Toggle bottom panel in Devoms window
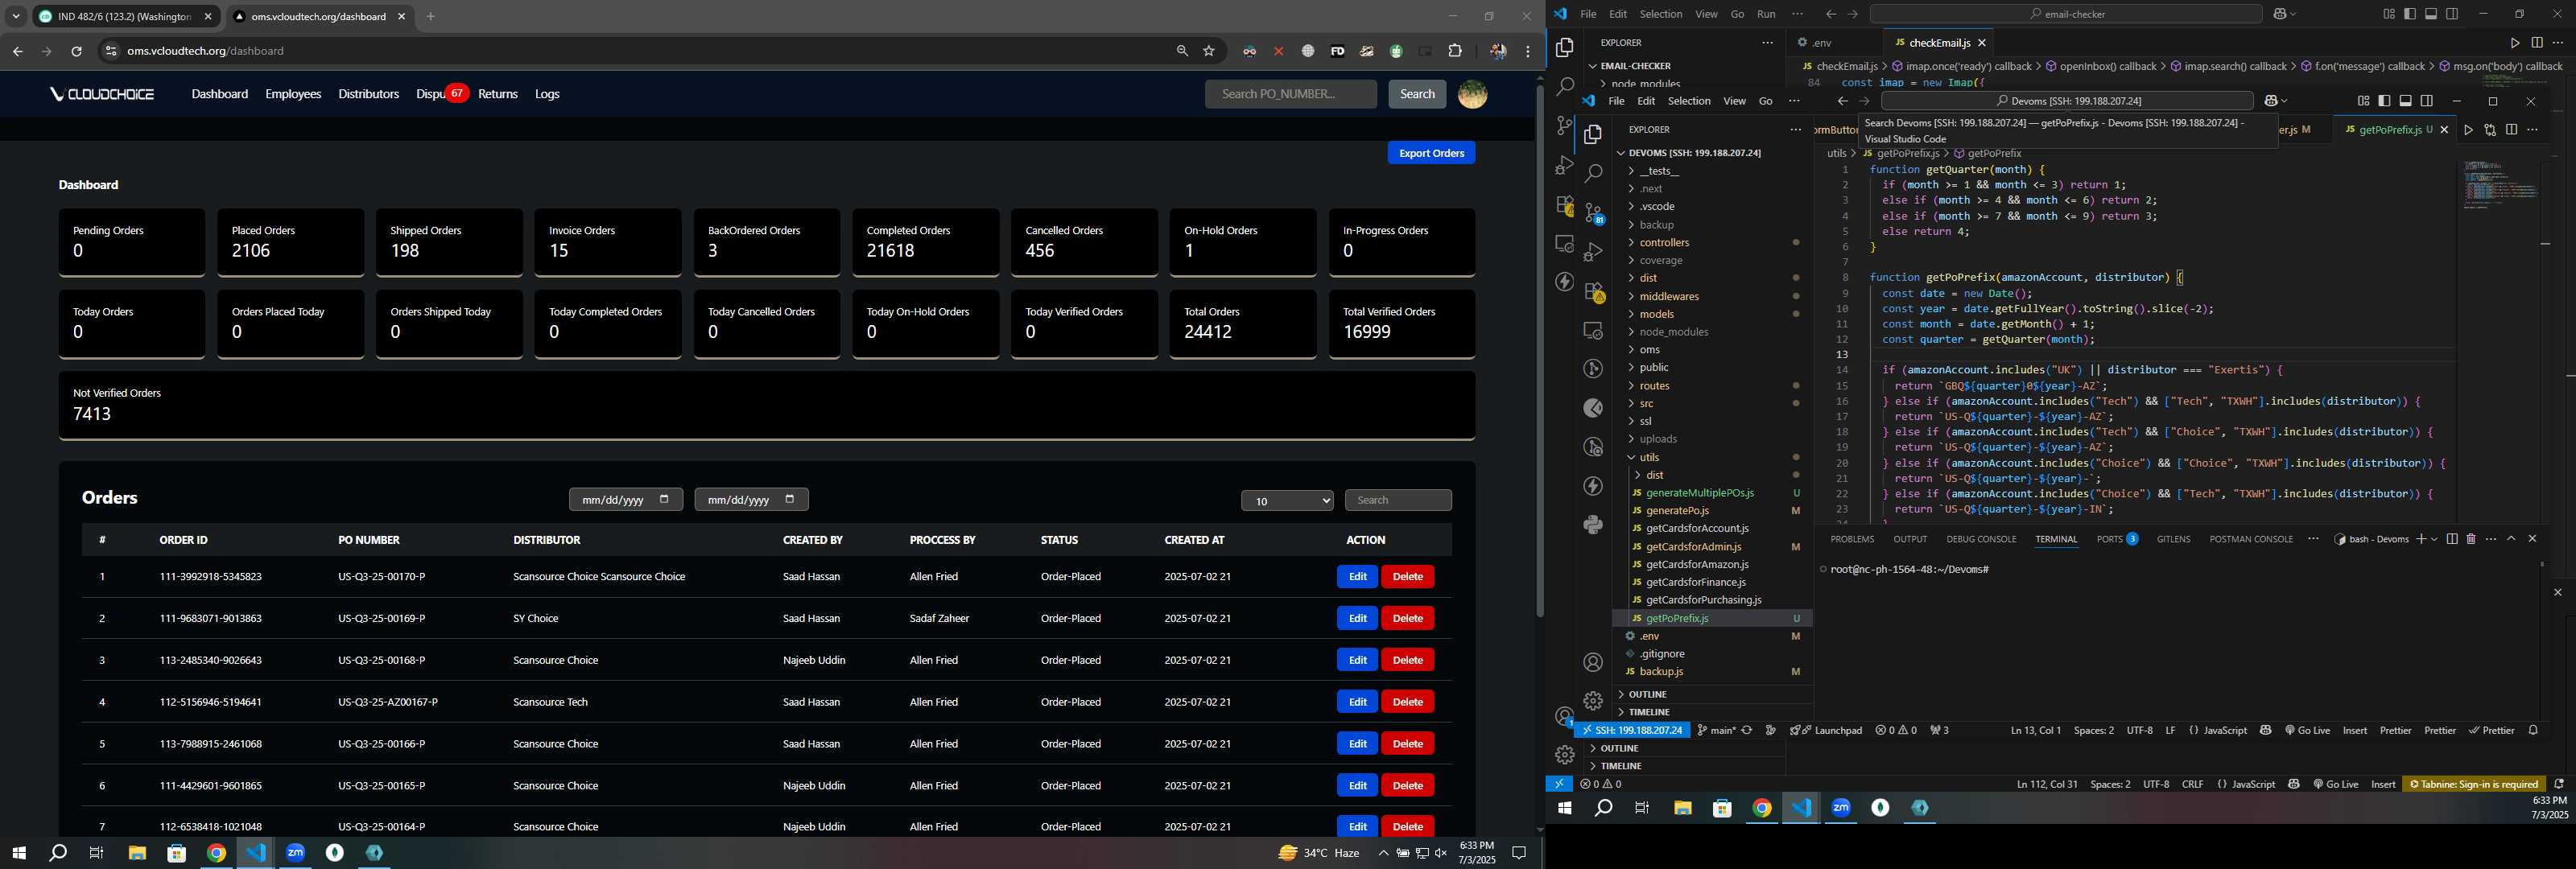The width and height of the screenshot is (2576, 869). (2405, 101)
